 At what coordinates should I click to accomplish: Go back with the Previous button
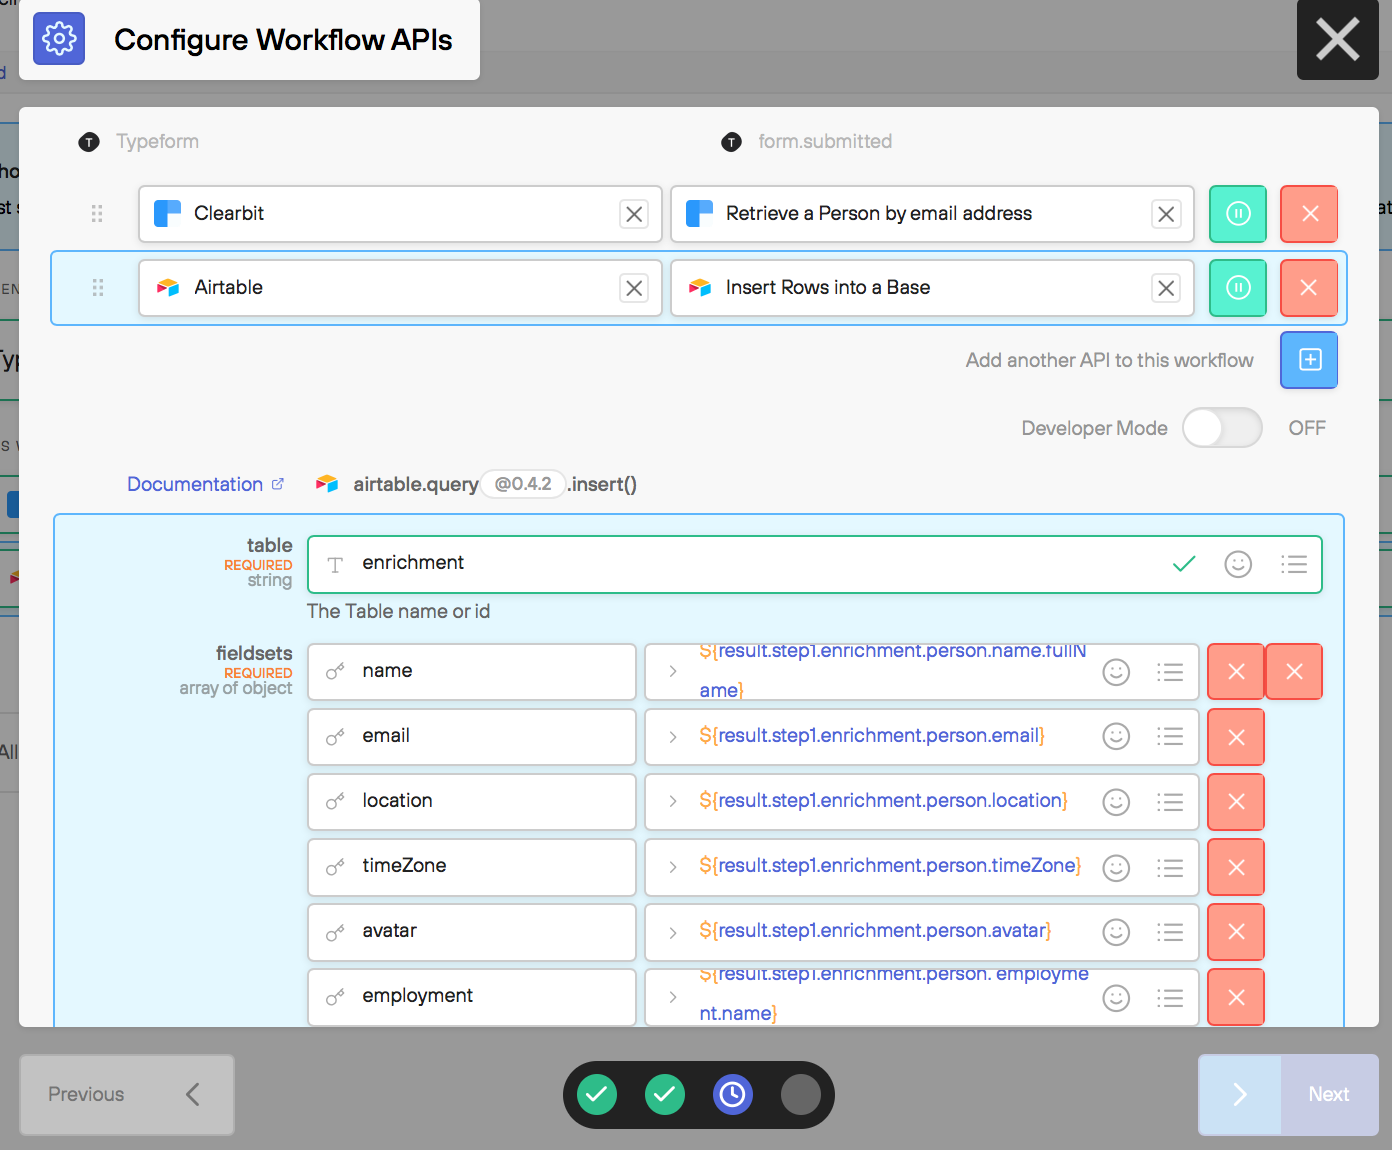click(127, 1095)
